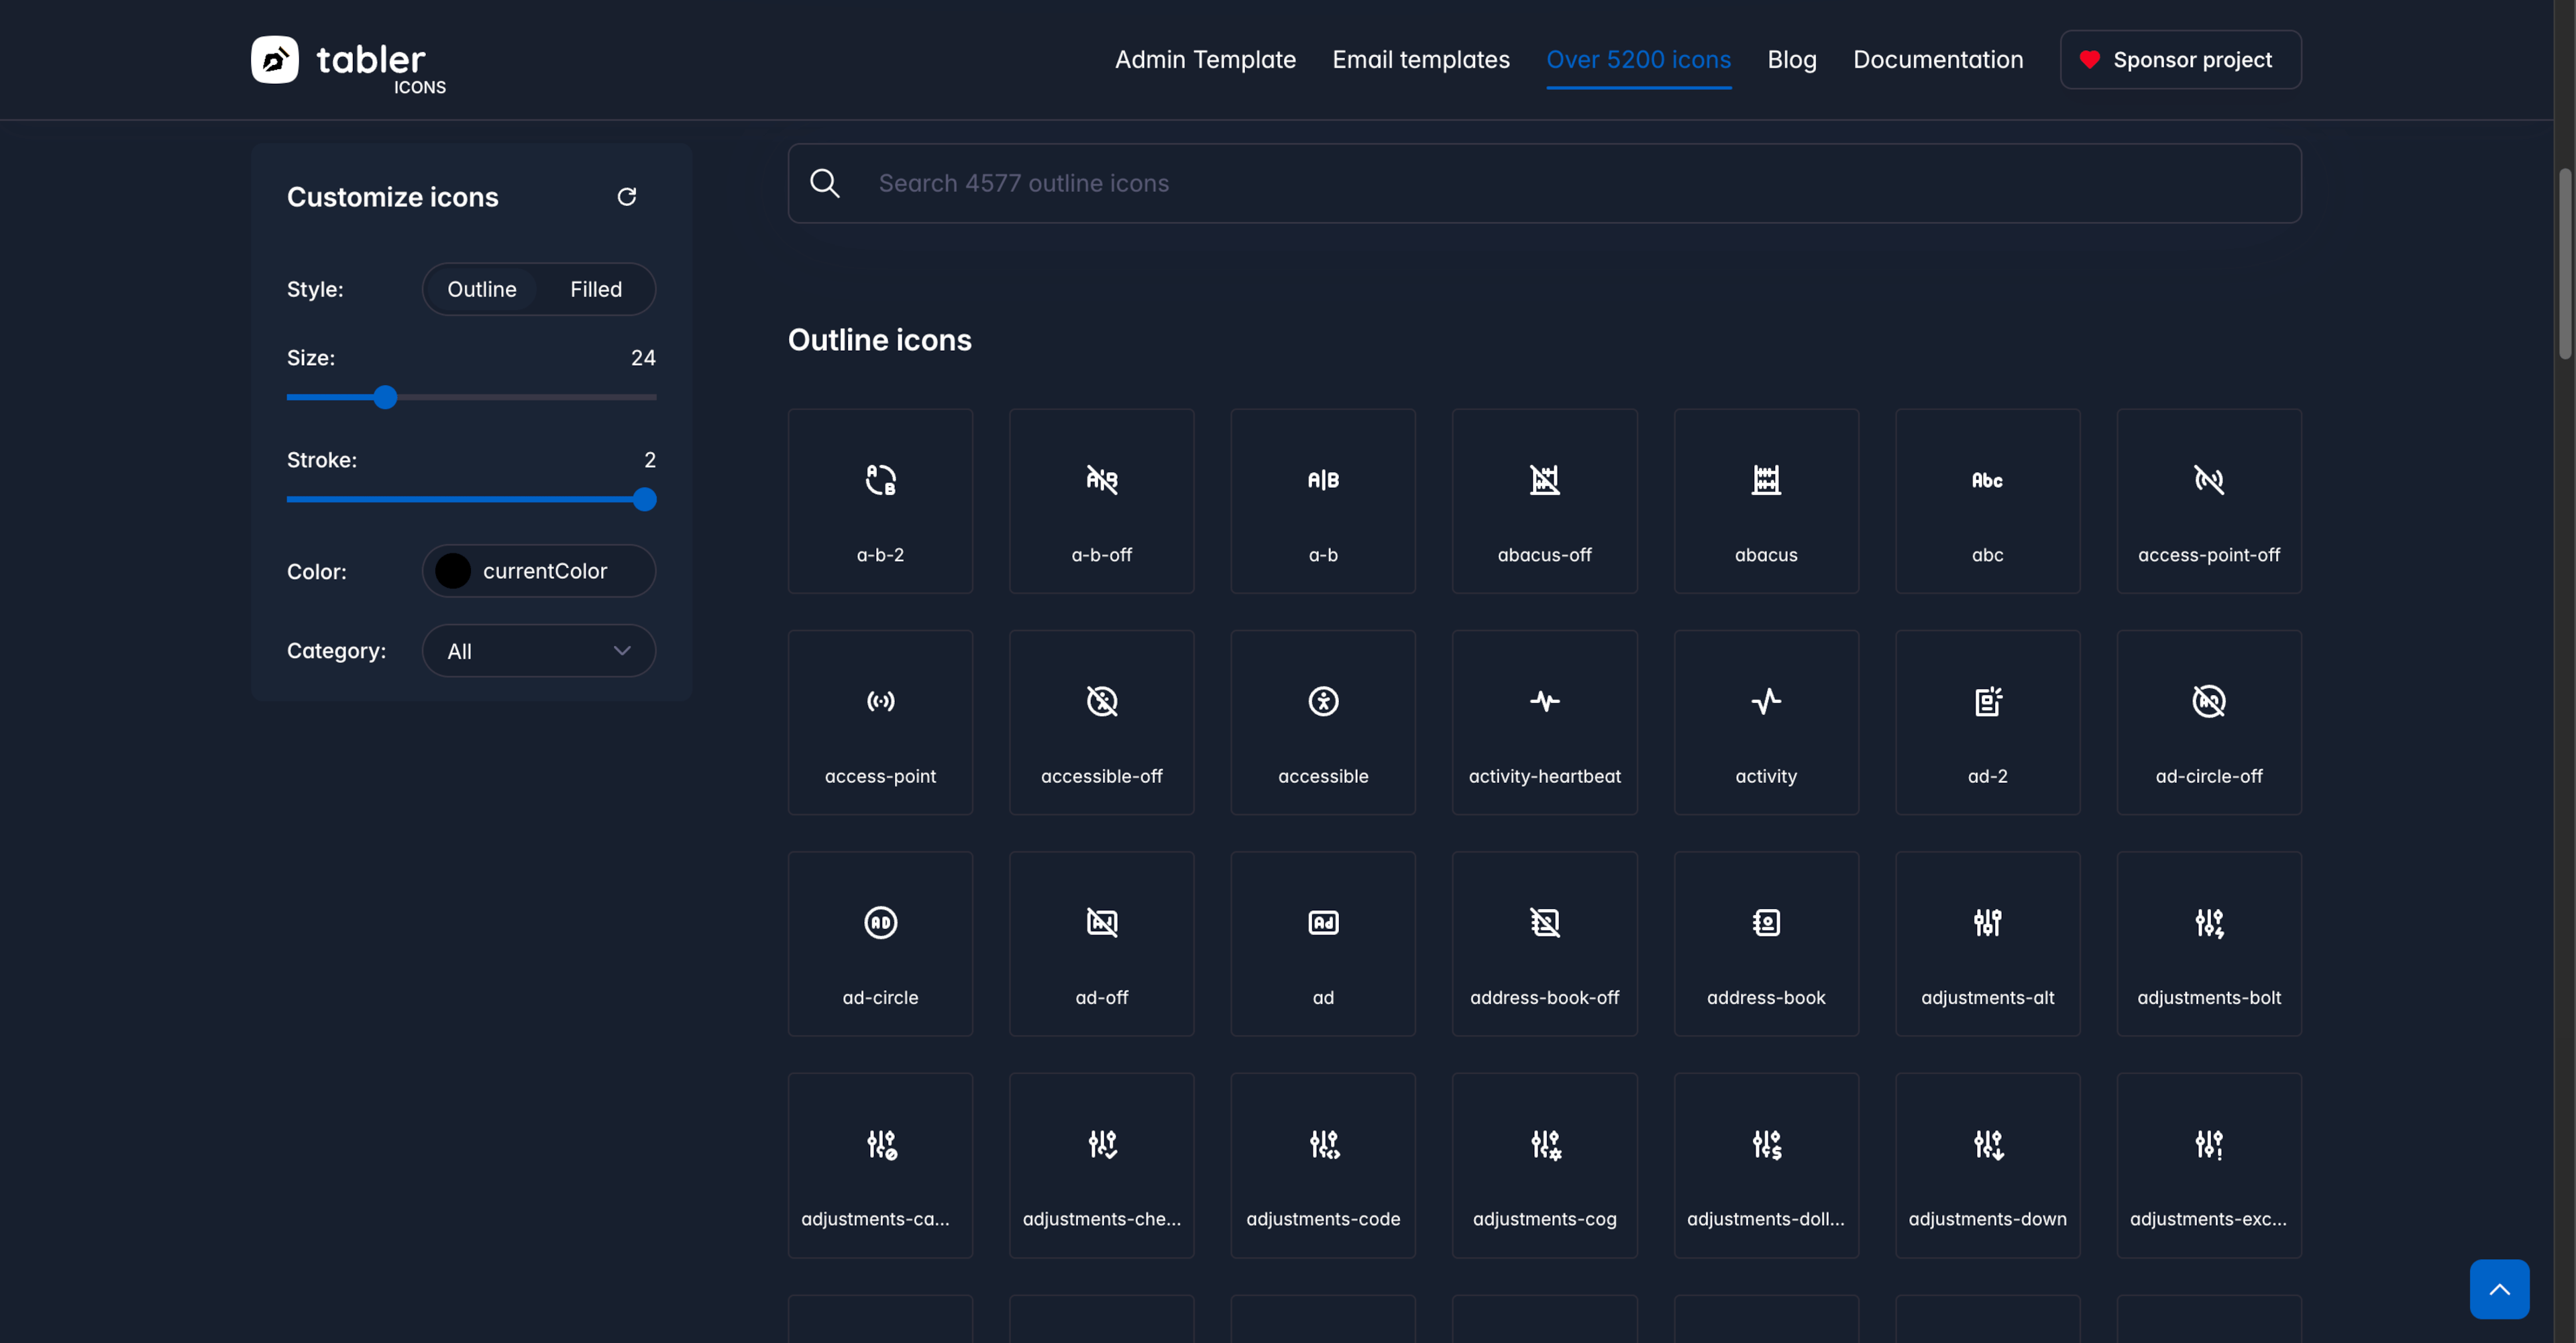Click the icon search field
2576x1343 pixels.
1400,183
